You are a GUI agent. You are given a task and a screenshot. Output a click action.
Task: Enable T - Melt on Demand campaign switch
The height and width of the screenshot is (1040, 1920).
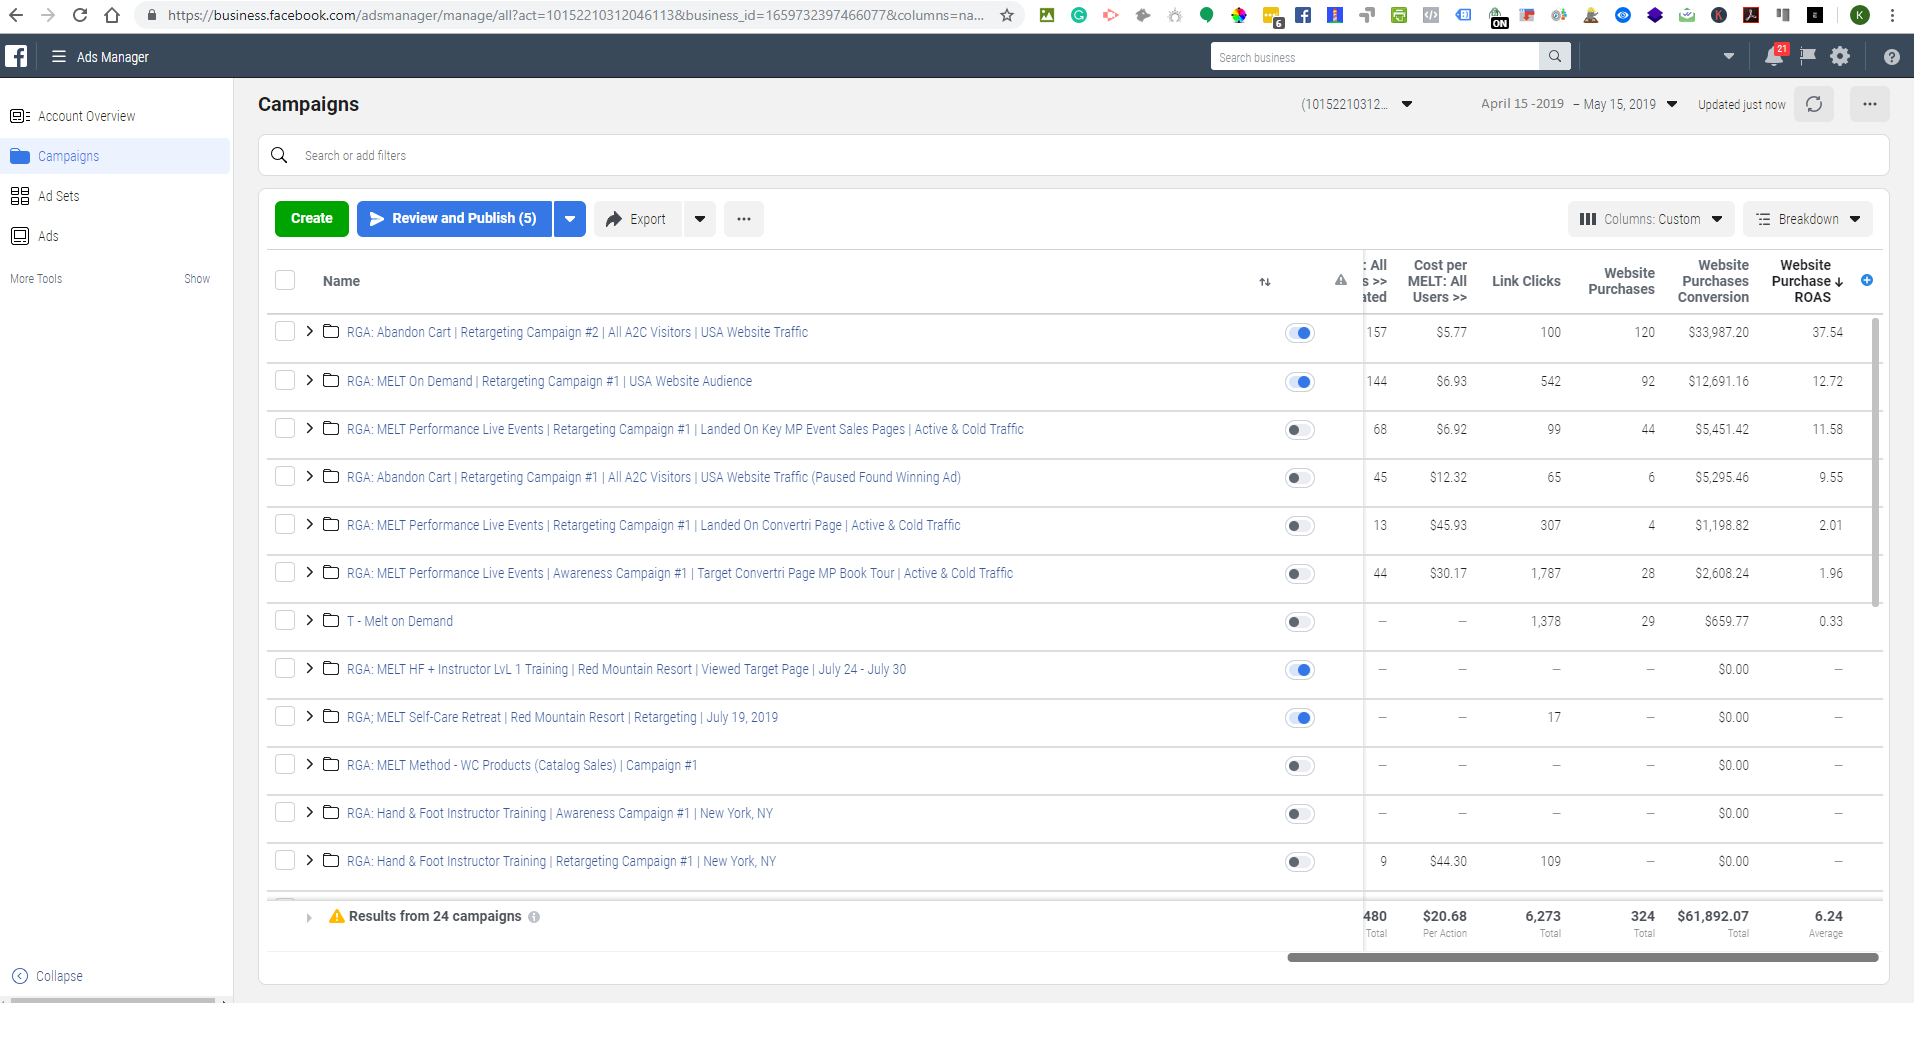pos(1299,622)
